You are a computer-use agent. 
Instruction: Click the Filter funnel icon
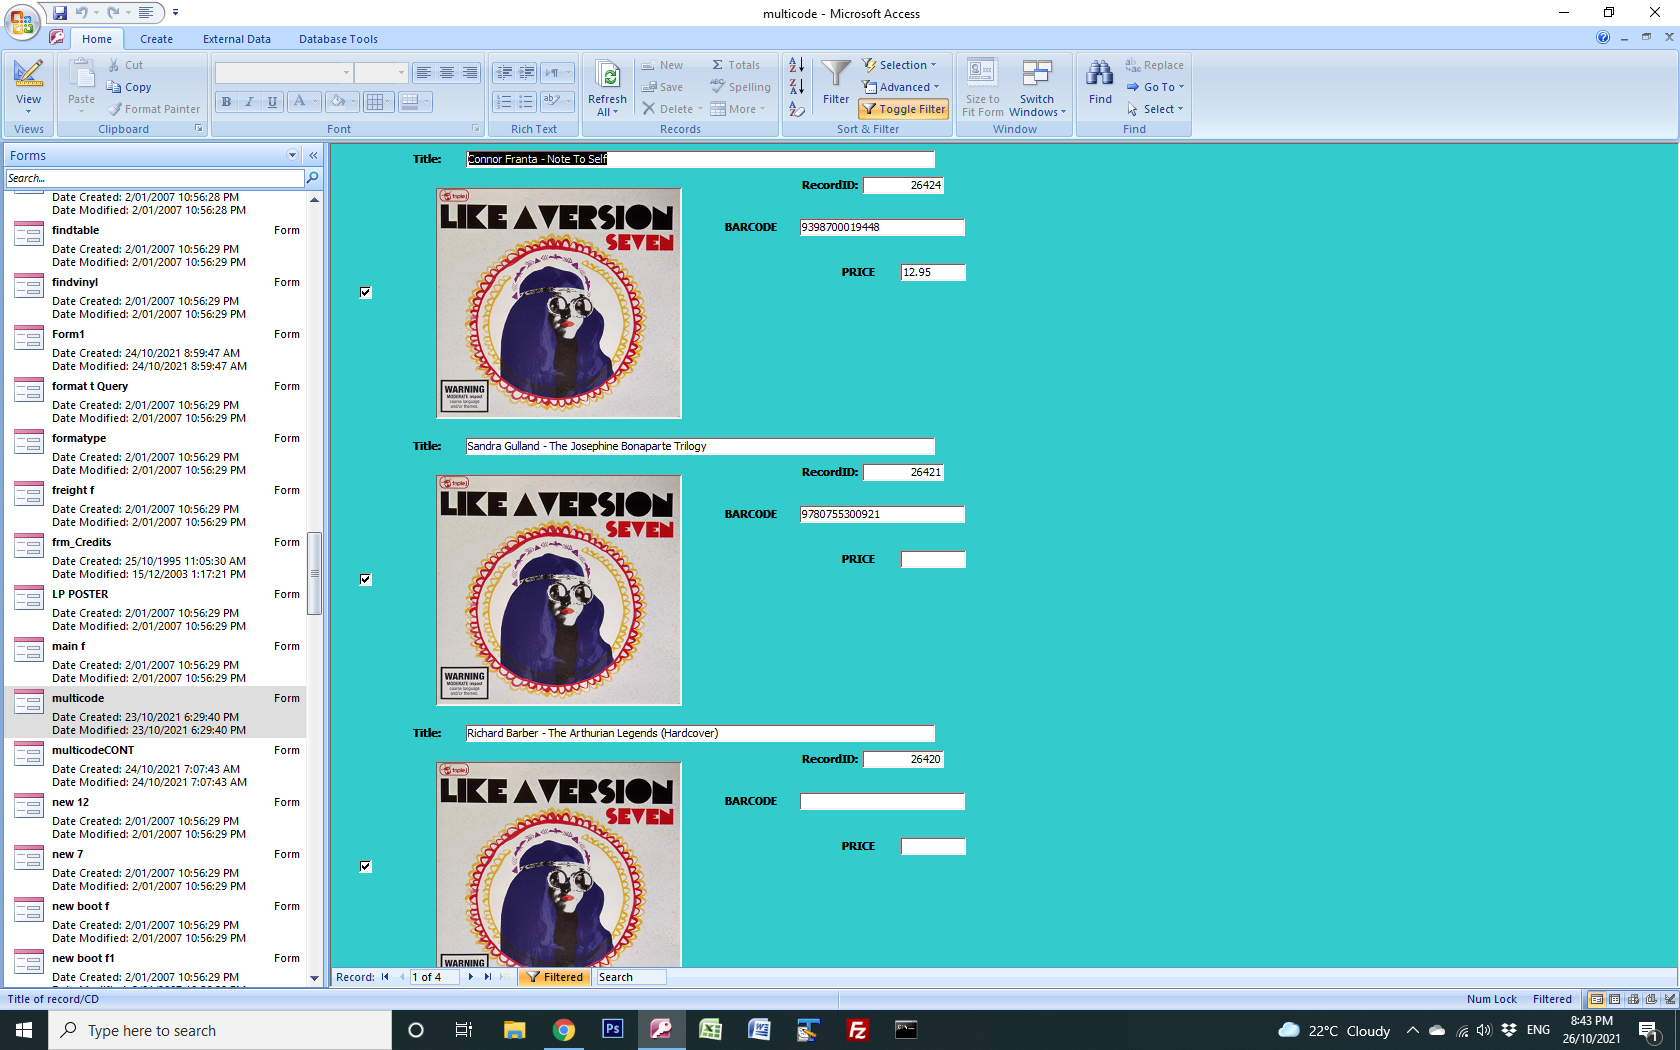pos(836,74)
